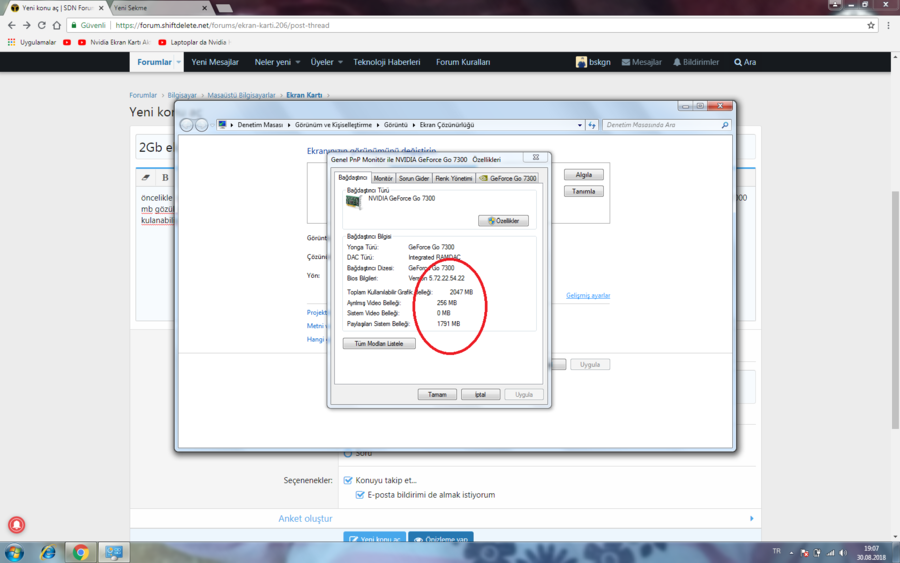
Task: Select Görünüm ve Kişiselleştirme breadcrumb
Action: 333,125
